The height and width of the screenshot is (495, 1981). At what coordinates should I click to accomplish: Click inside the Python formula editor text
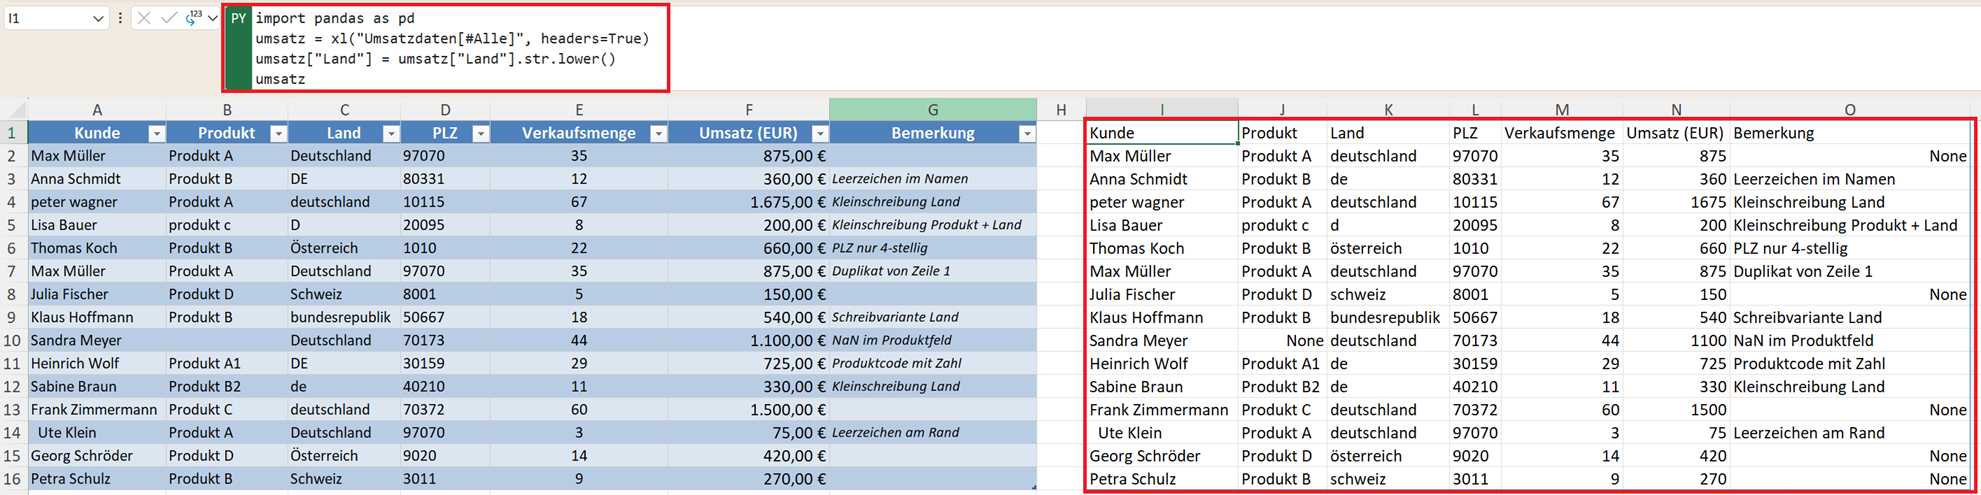click(x=450, y=48)
